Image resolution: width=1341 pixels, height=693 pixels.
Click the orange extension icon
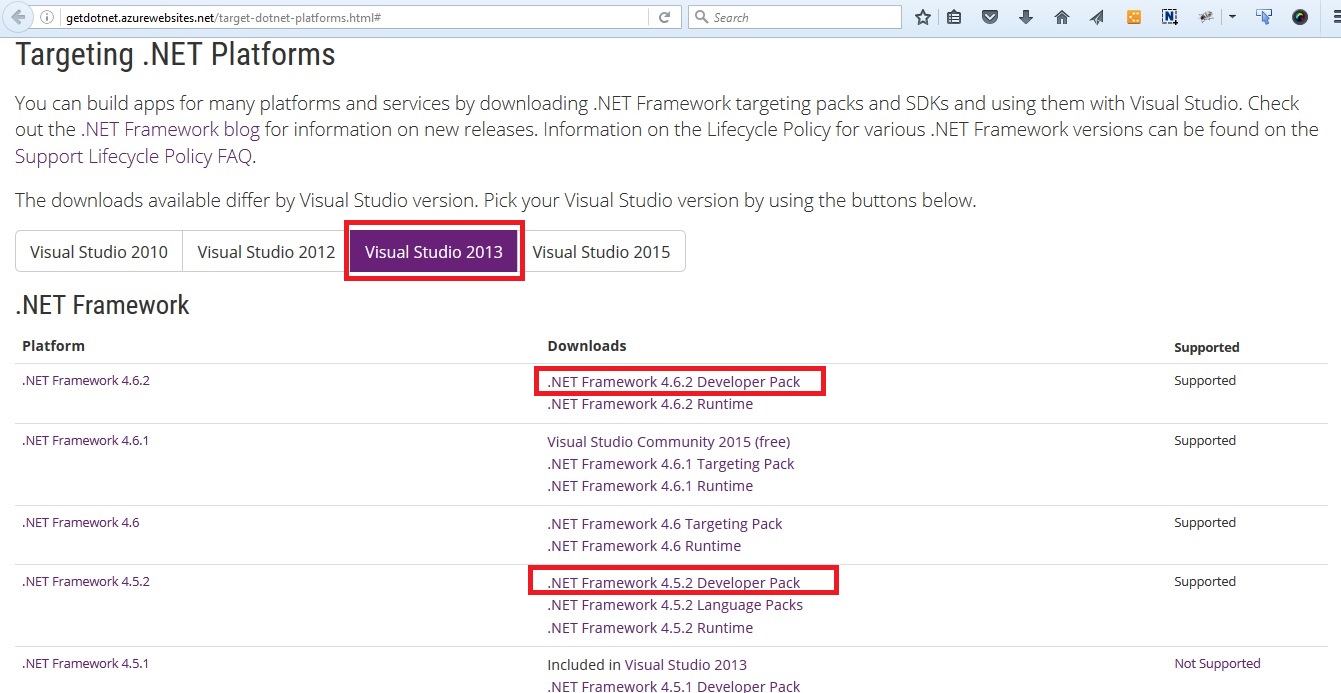coord(1134,17)
